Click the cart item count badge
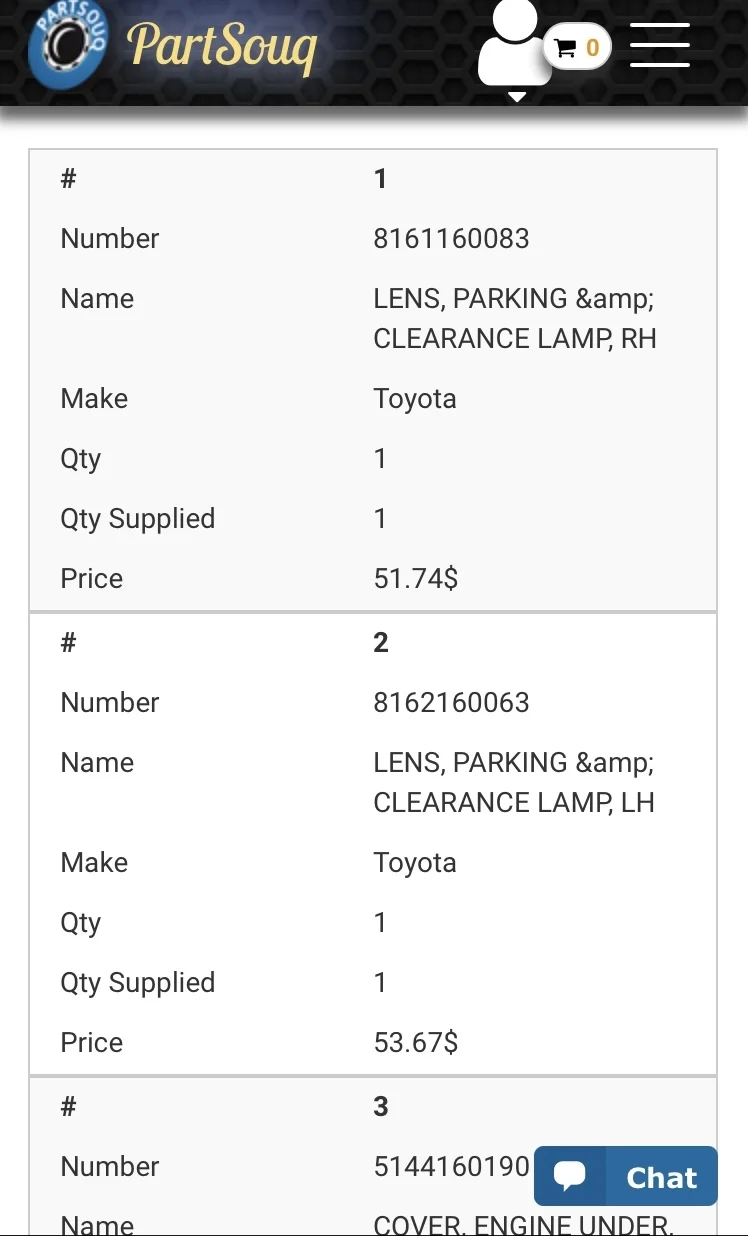Image resolution: width=748 pixels, height=1236 pixels. [592, 48]
